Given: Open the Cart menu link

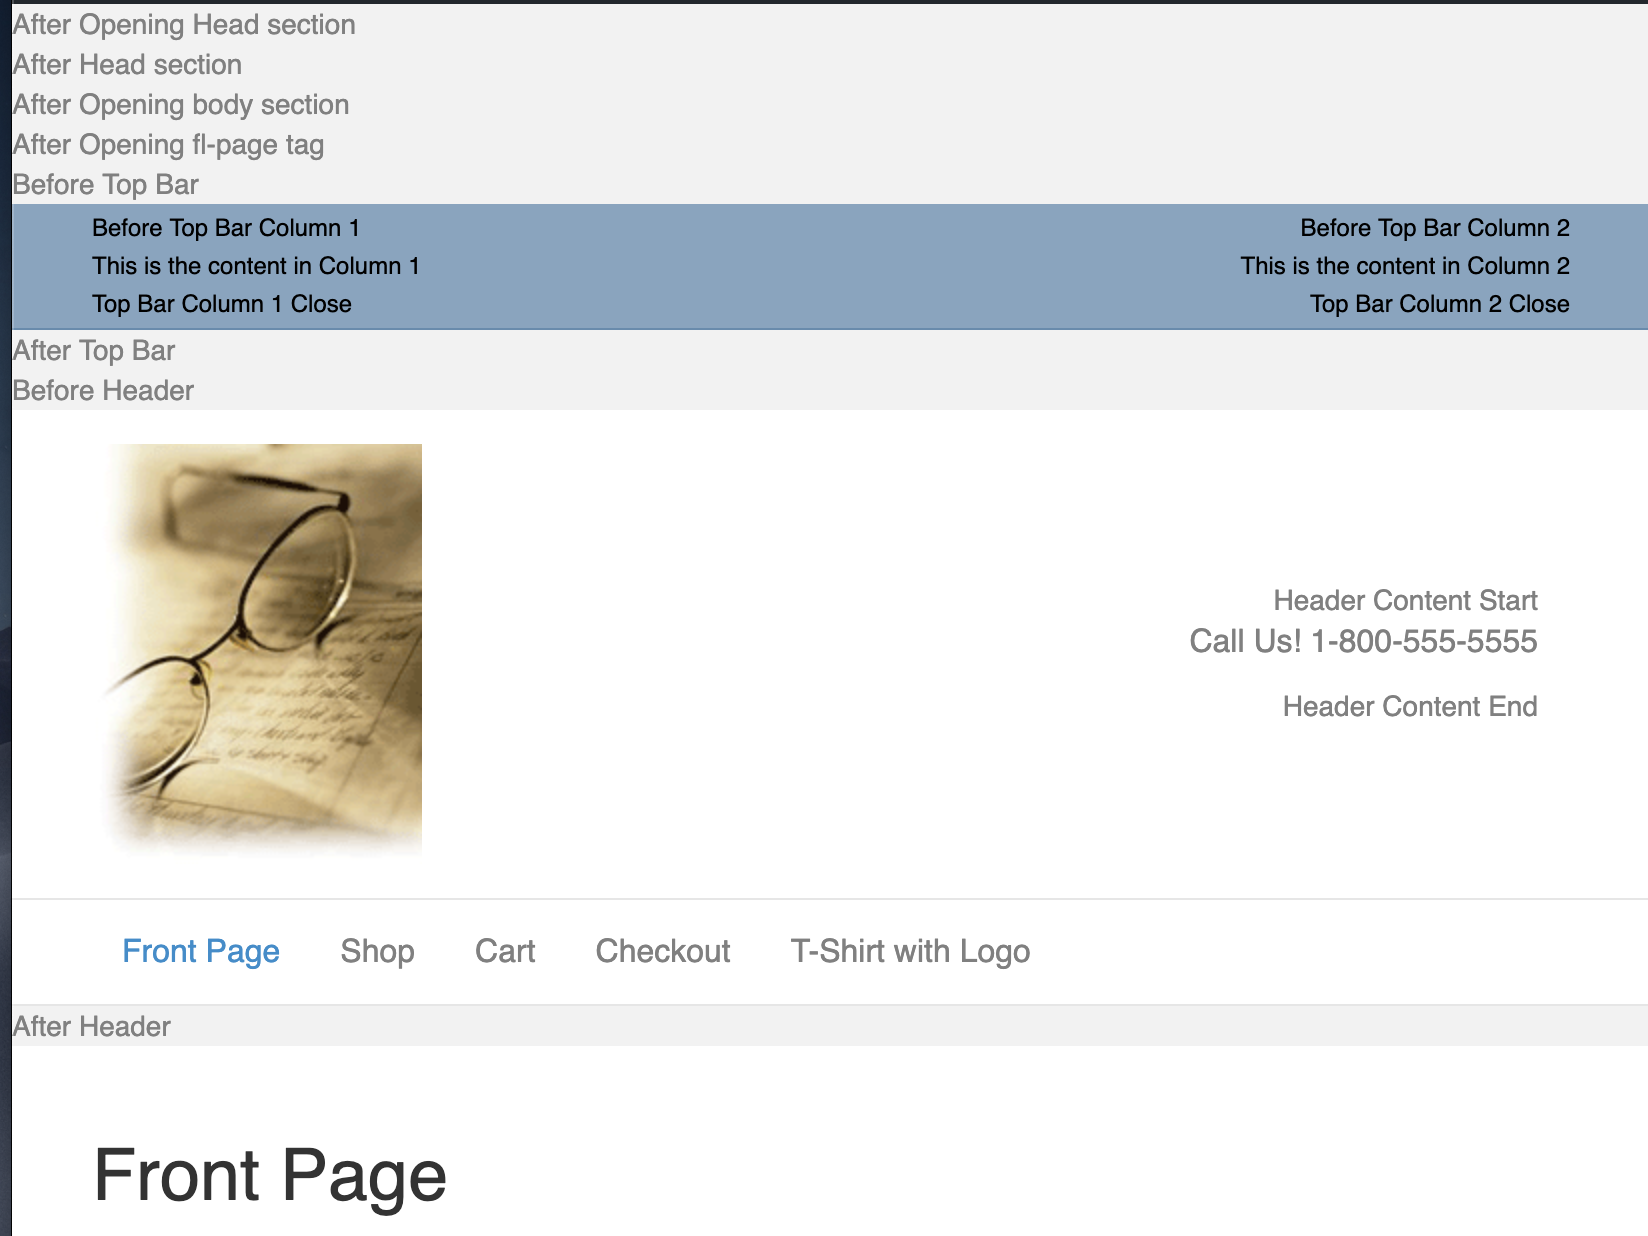Looking at the screenshot, I should (505, 951).
